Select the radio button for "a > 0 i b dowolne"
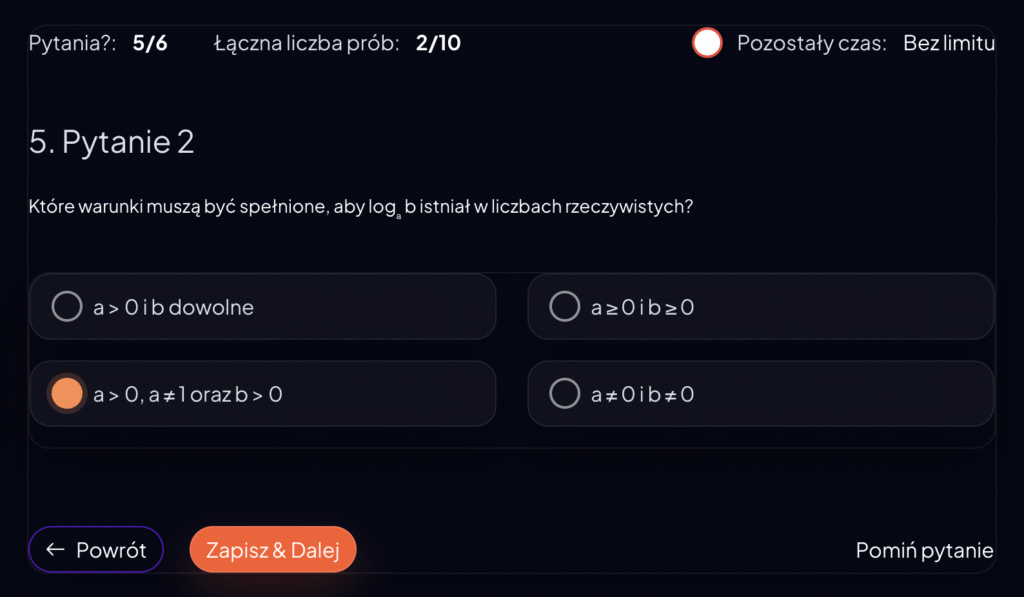The image size is (1024, 597). [x=67, y=307]
